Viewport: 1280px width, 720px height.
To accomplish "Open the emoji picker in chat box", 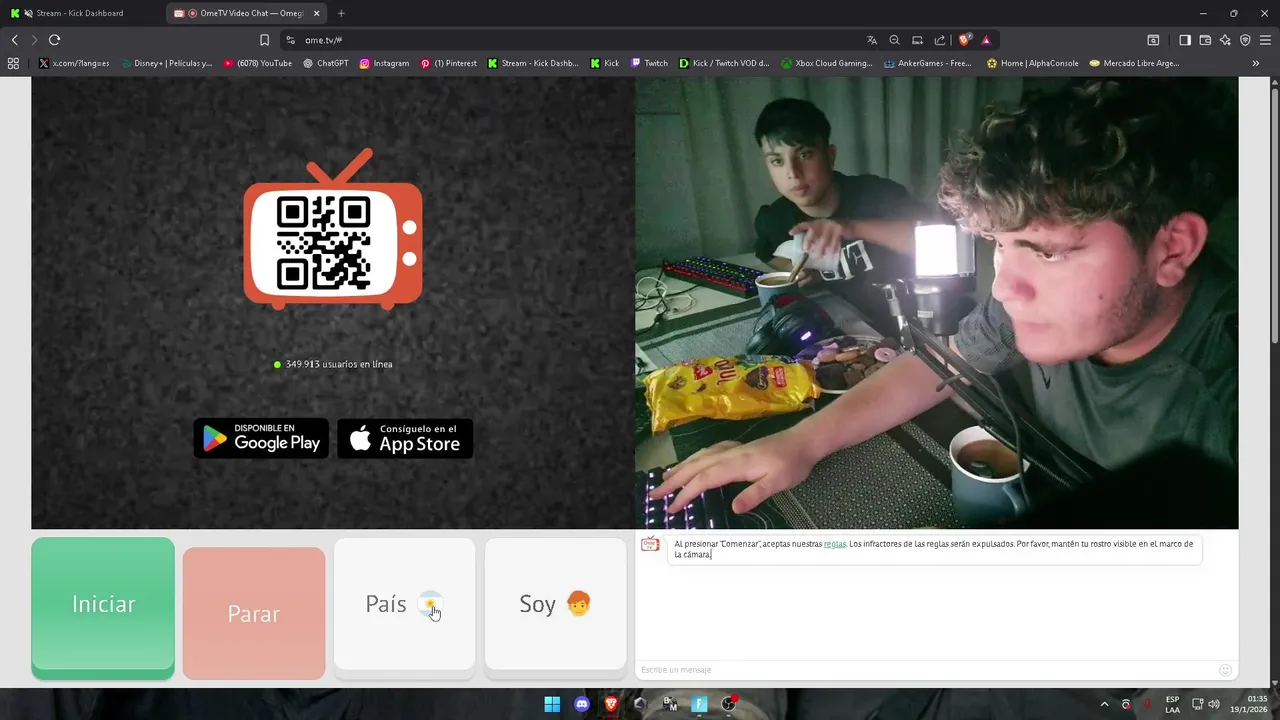I will [x=1225, y=669].
